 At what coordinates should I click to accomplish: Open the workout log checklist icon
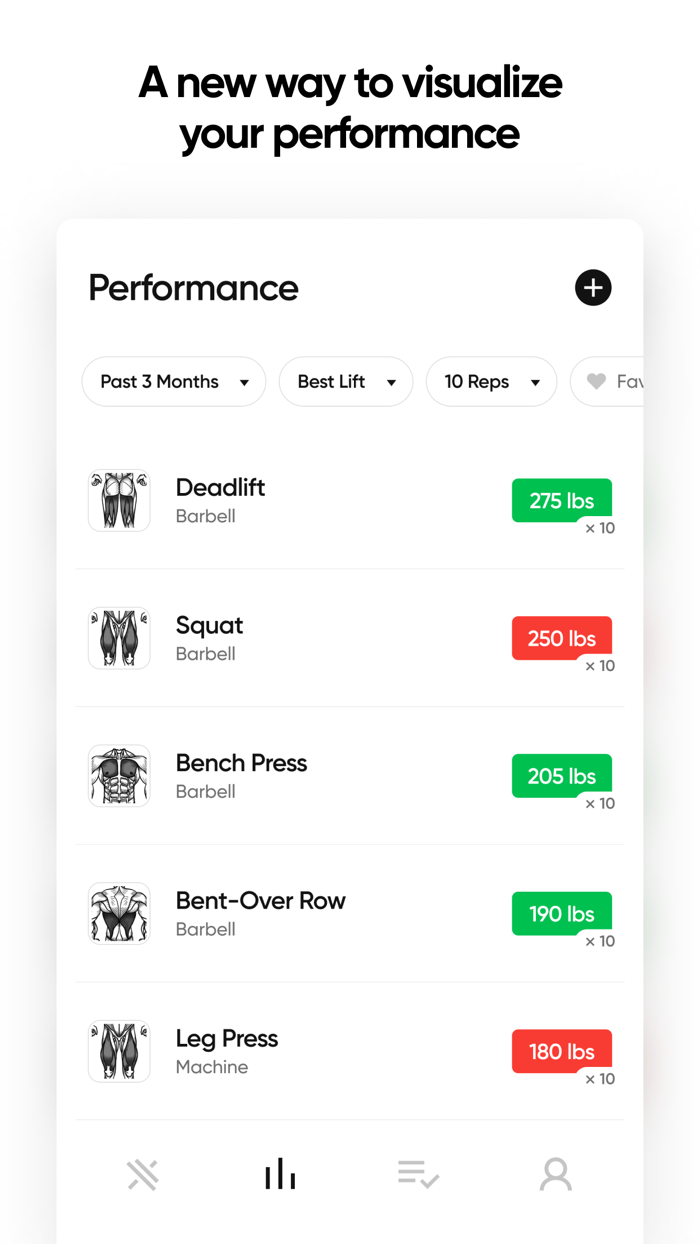[418, 1173]
